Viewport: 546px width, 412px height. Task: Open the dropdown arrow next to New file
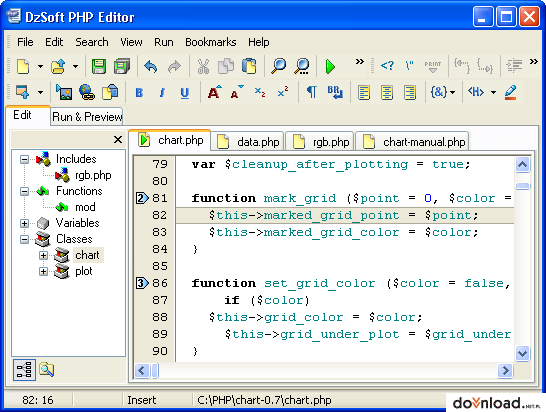tap(40, 66)
